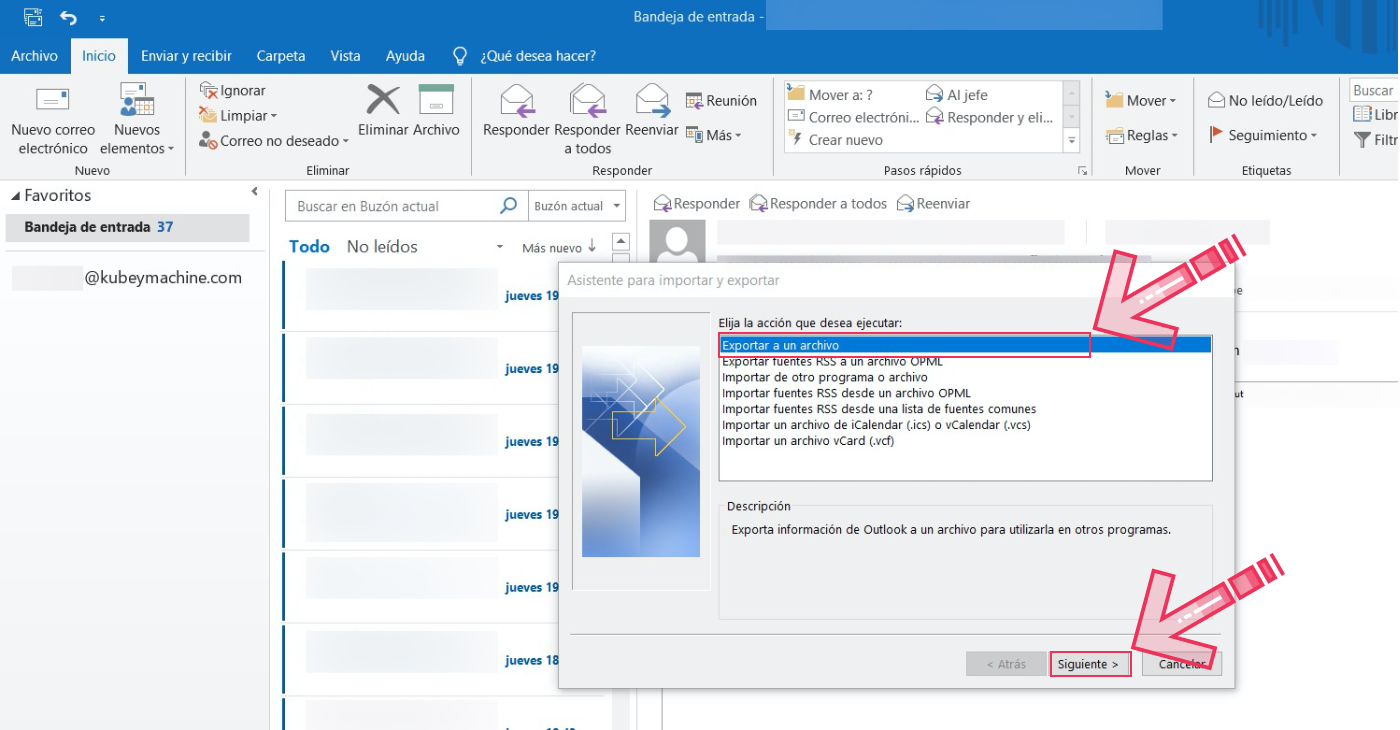Viewport: 1400px width, 730px height.
Task: Collapse the Favoritos section
Action: coord(16,196)
